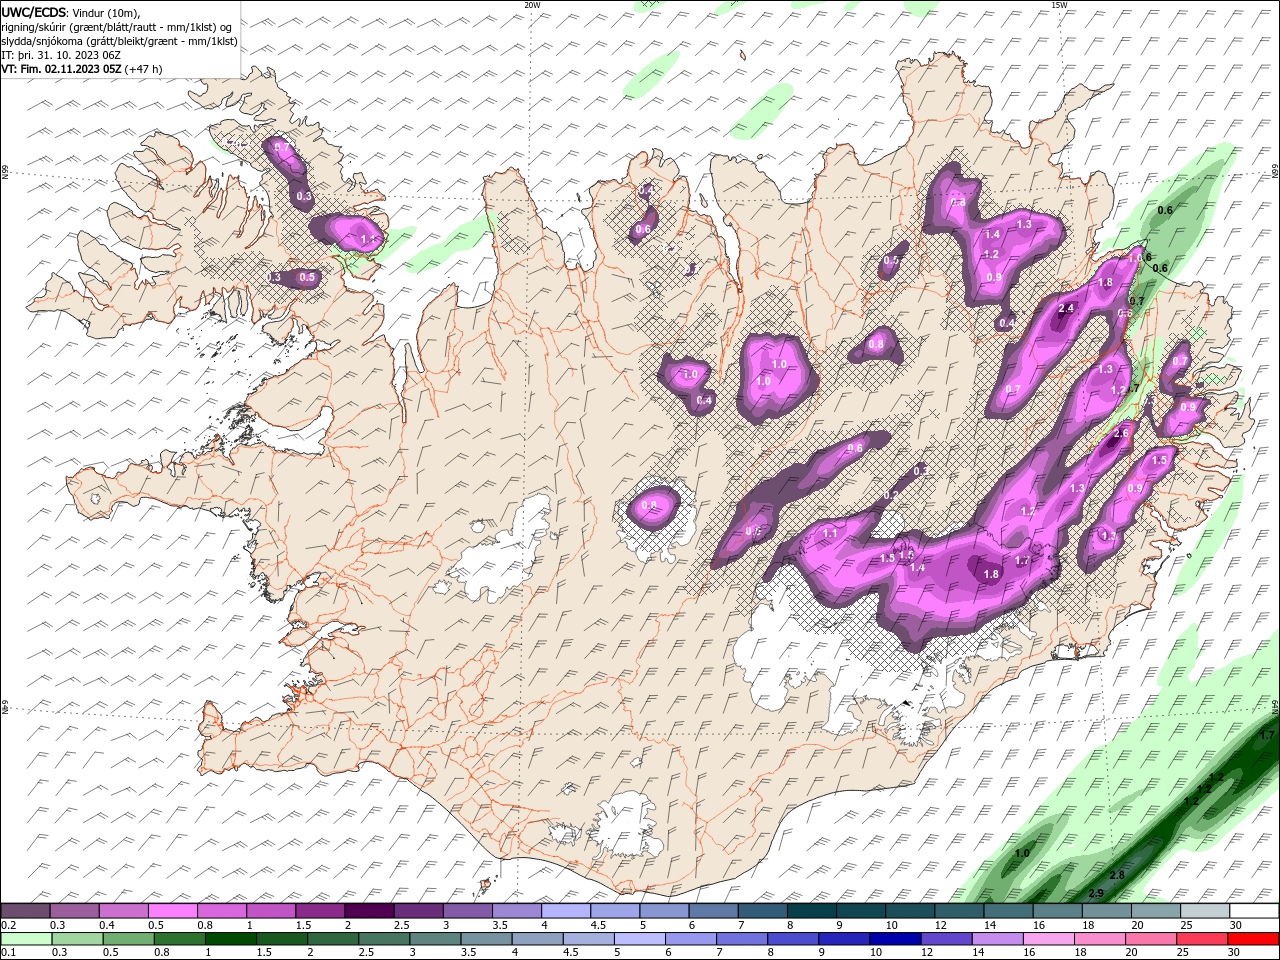Click the 2.4 snowfall value in east Iceland
The image size is (1280, 960).
[1066, 308]
